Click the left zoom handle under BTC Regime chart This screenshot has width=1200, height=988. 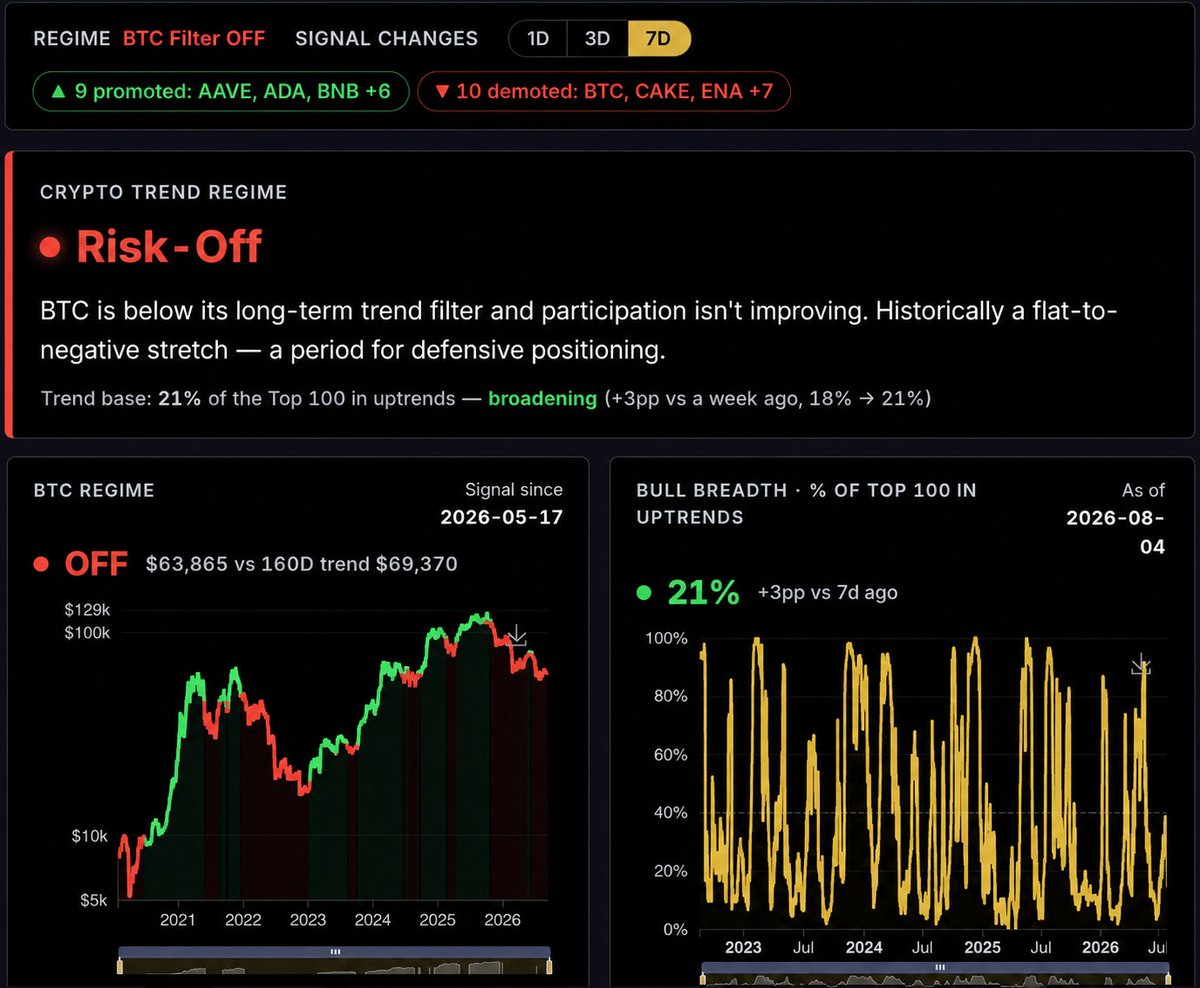click(121, 966)
